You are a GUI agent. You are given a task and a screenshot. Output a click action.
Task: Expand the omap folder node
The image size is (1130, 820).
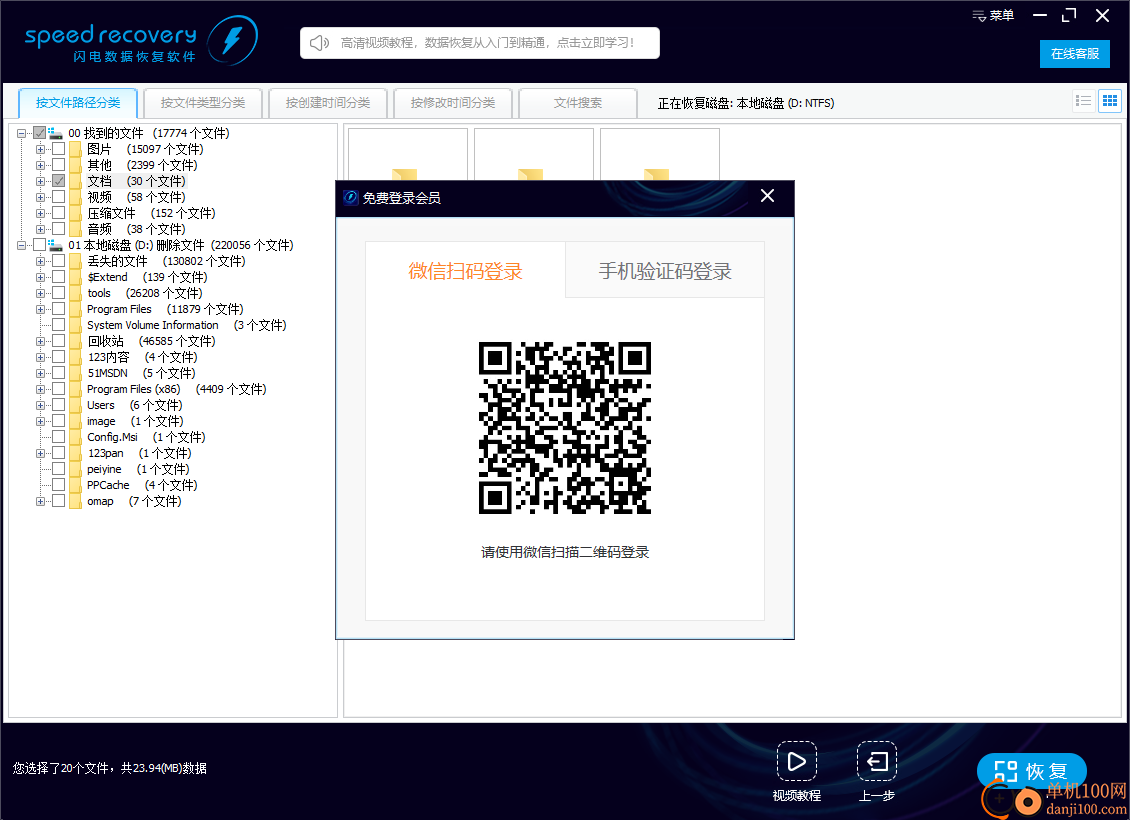[x=40, y=501]
